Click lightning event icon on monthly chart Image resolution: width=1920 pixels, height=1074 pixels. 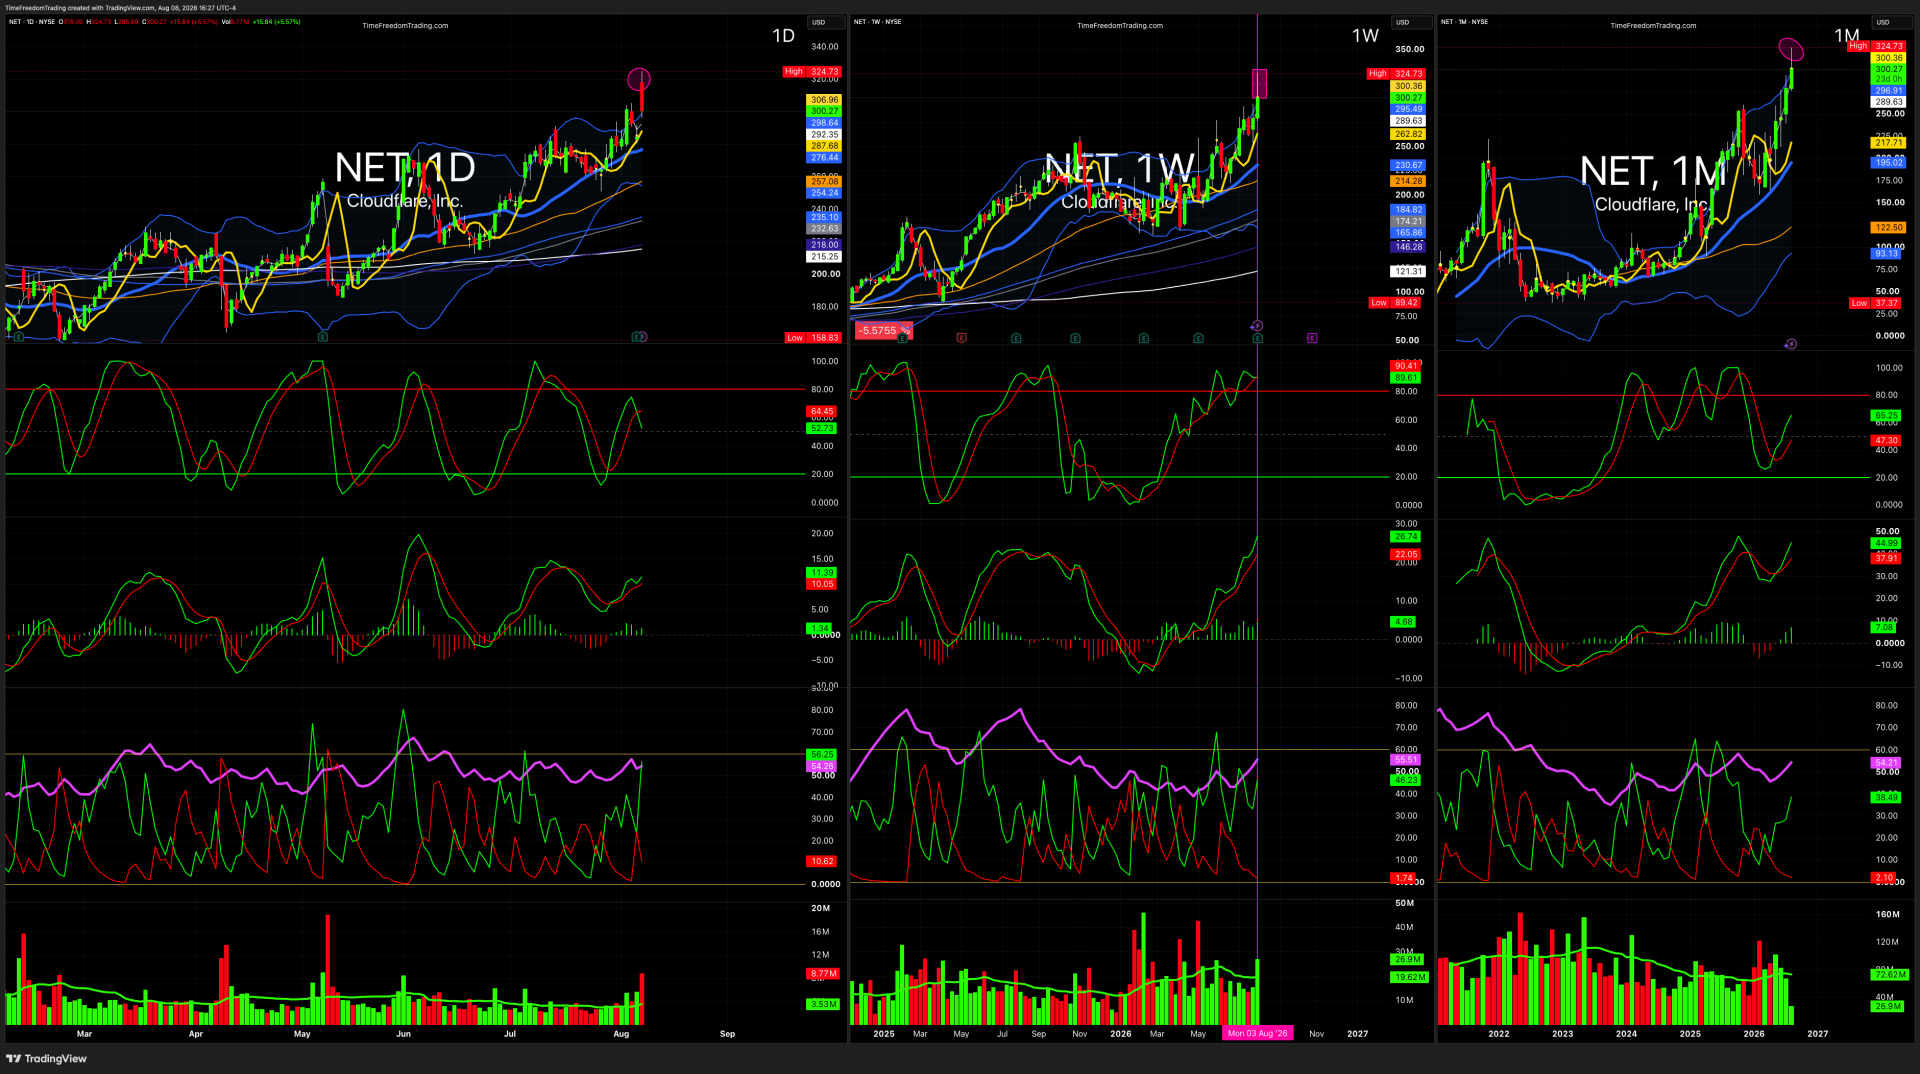(x=1790, y=344)
